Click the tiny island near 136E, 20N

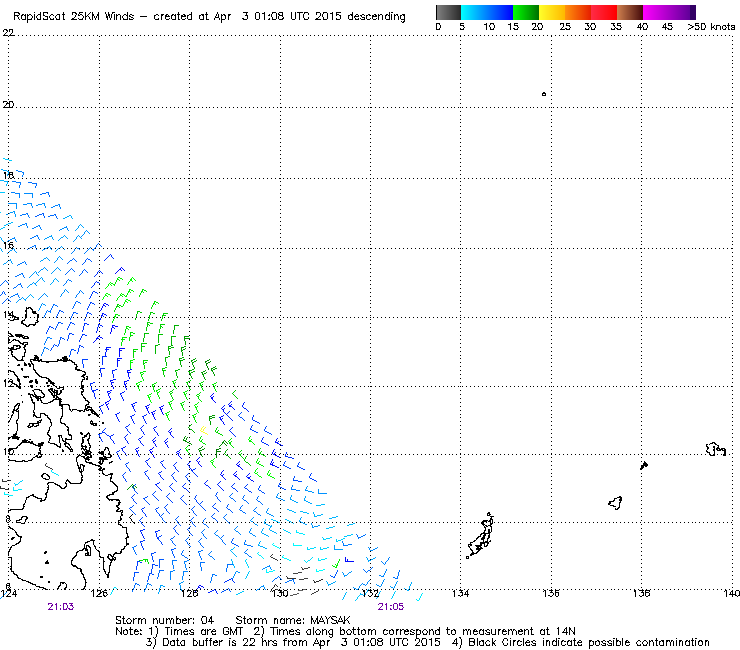(544, 94)
